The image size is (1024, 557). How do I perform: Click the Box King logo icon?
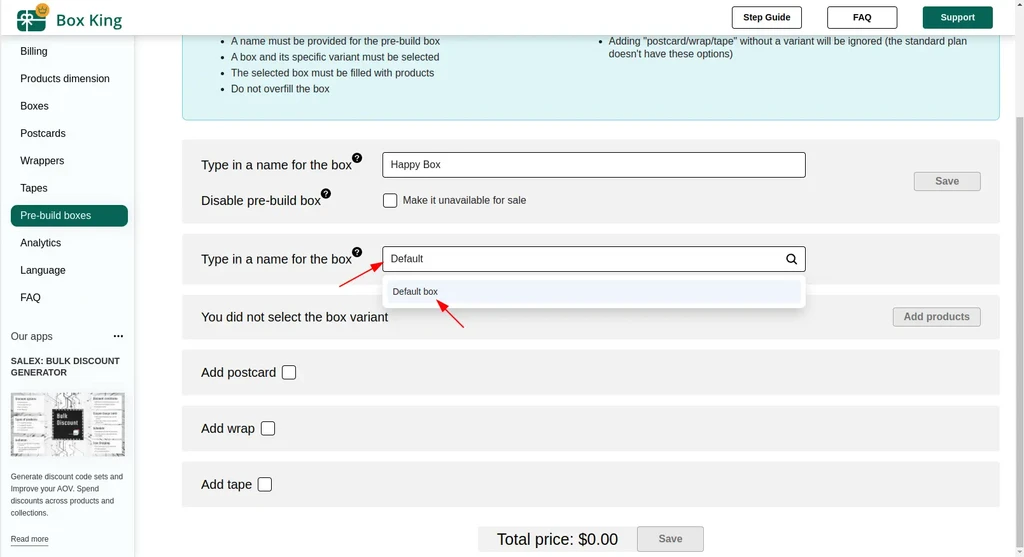(32, 18)
